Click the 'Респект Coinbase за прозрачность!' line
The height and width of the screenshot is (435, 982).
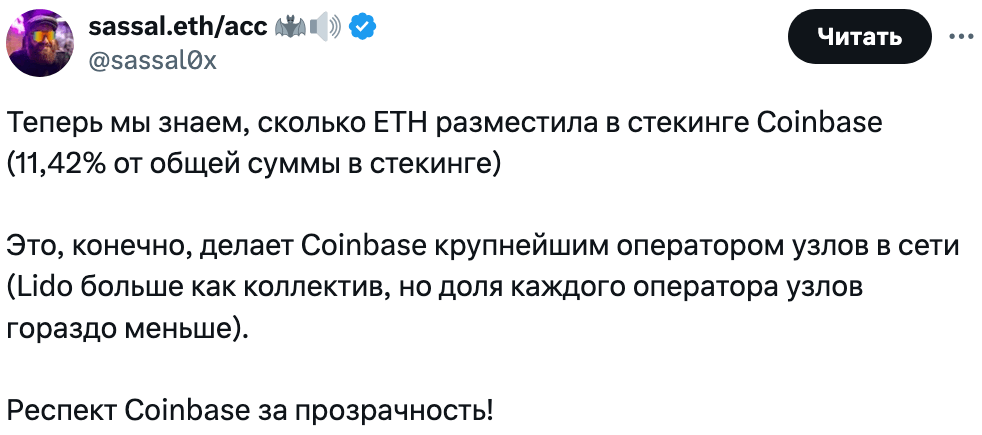pyautogui.click(x=251, y=411)
